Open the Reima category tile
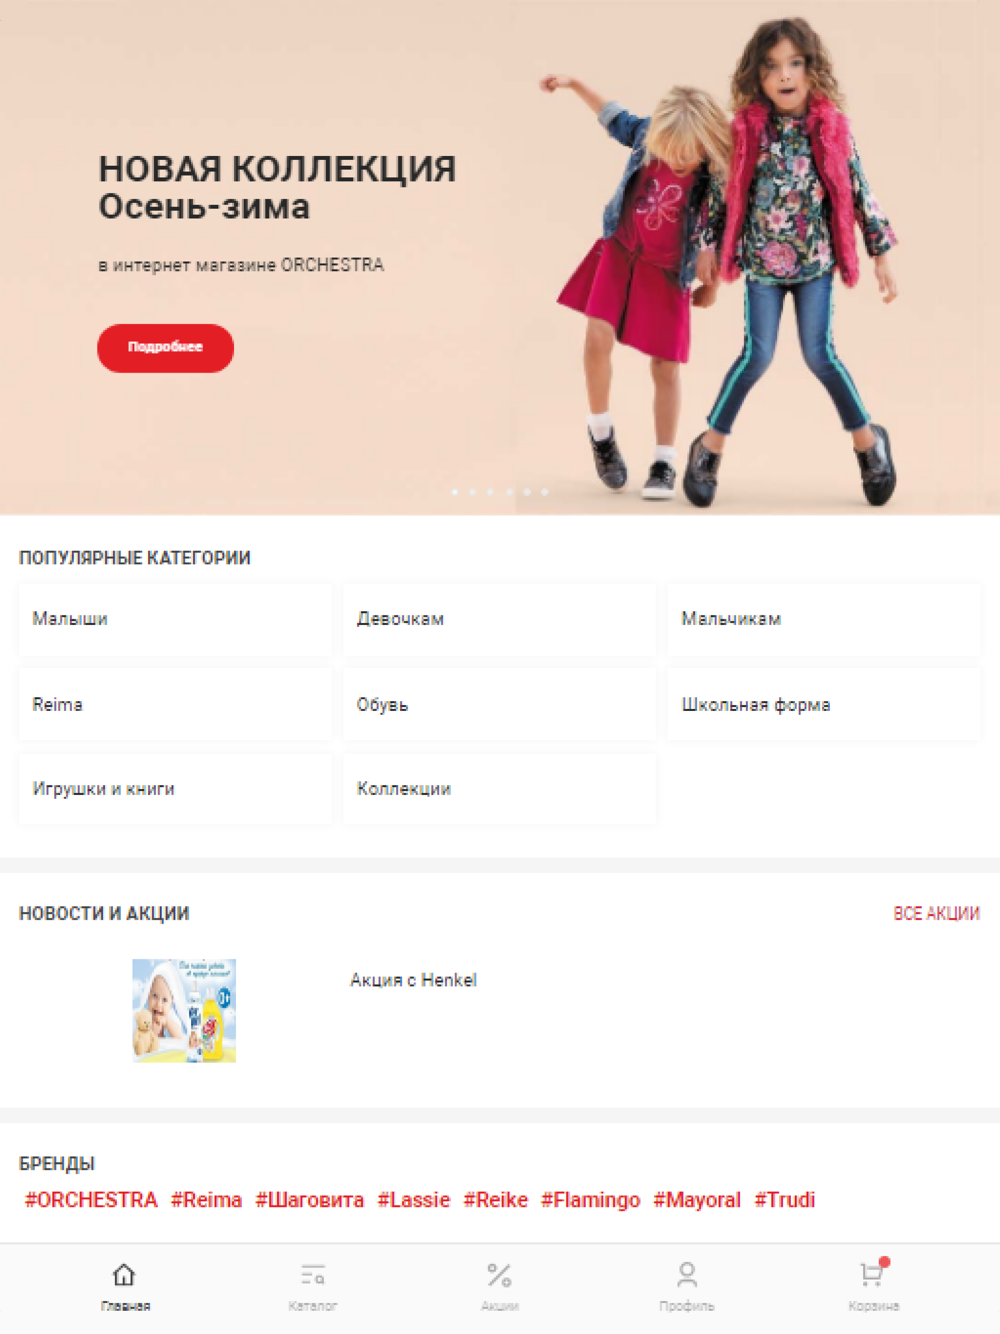The width and height of the screenshot is (1000, 1334). tap(175, 704)
